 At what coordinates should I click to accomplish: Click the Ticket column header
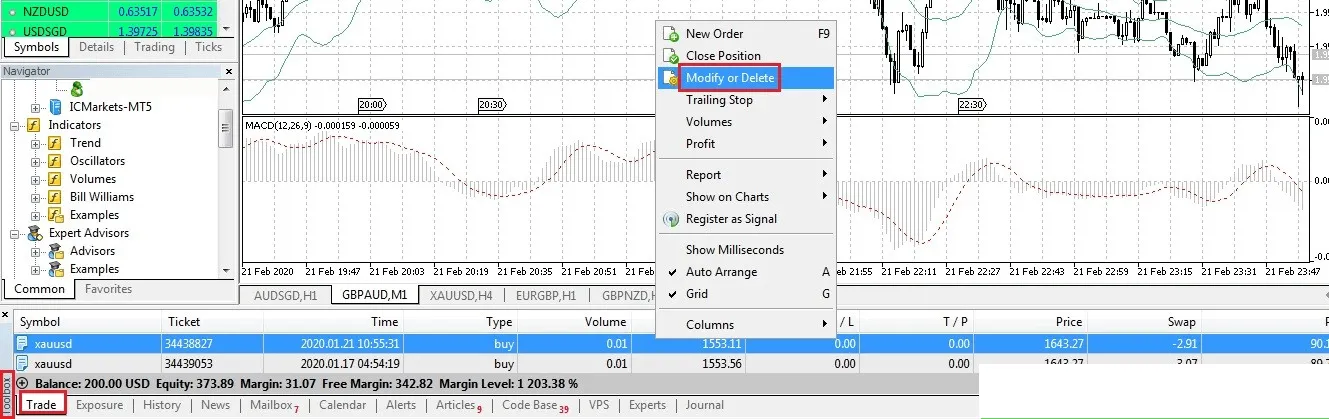pyautogui.click(x=213, y=322)
